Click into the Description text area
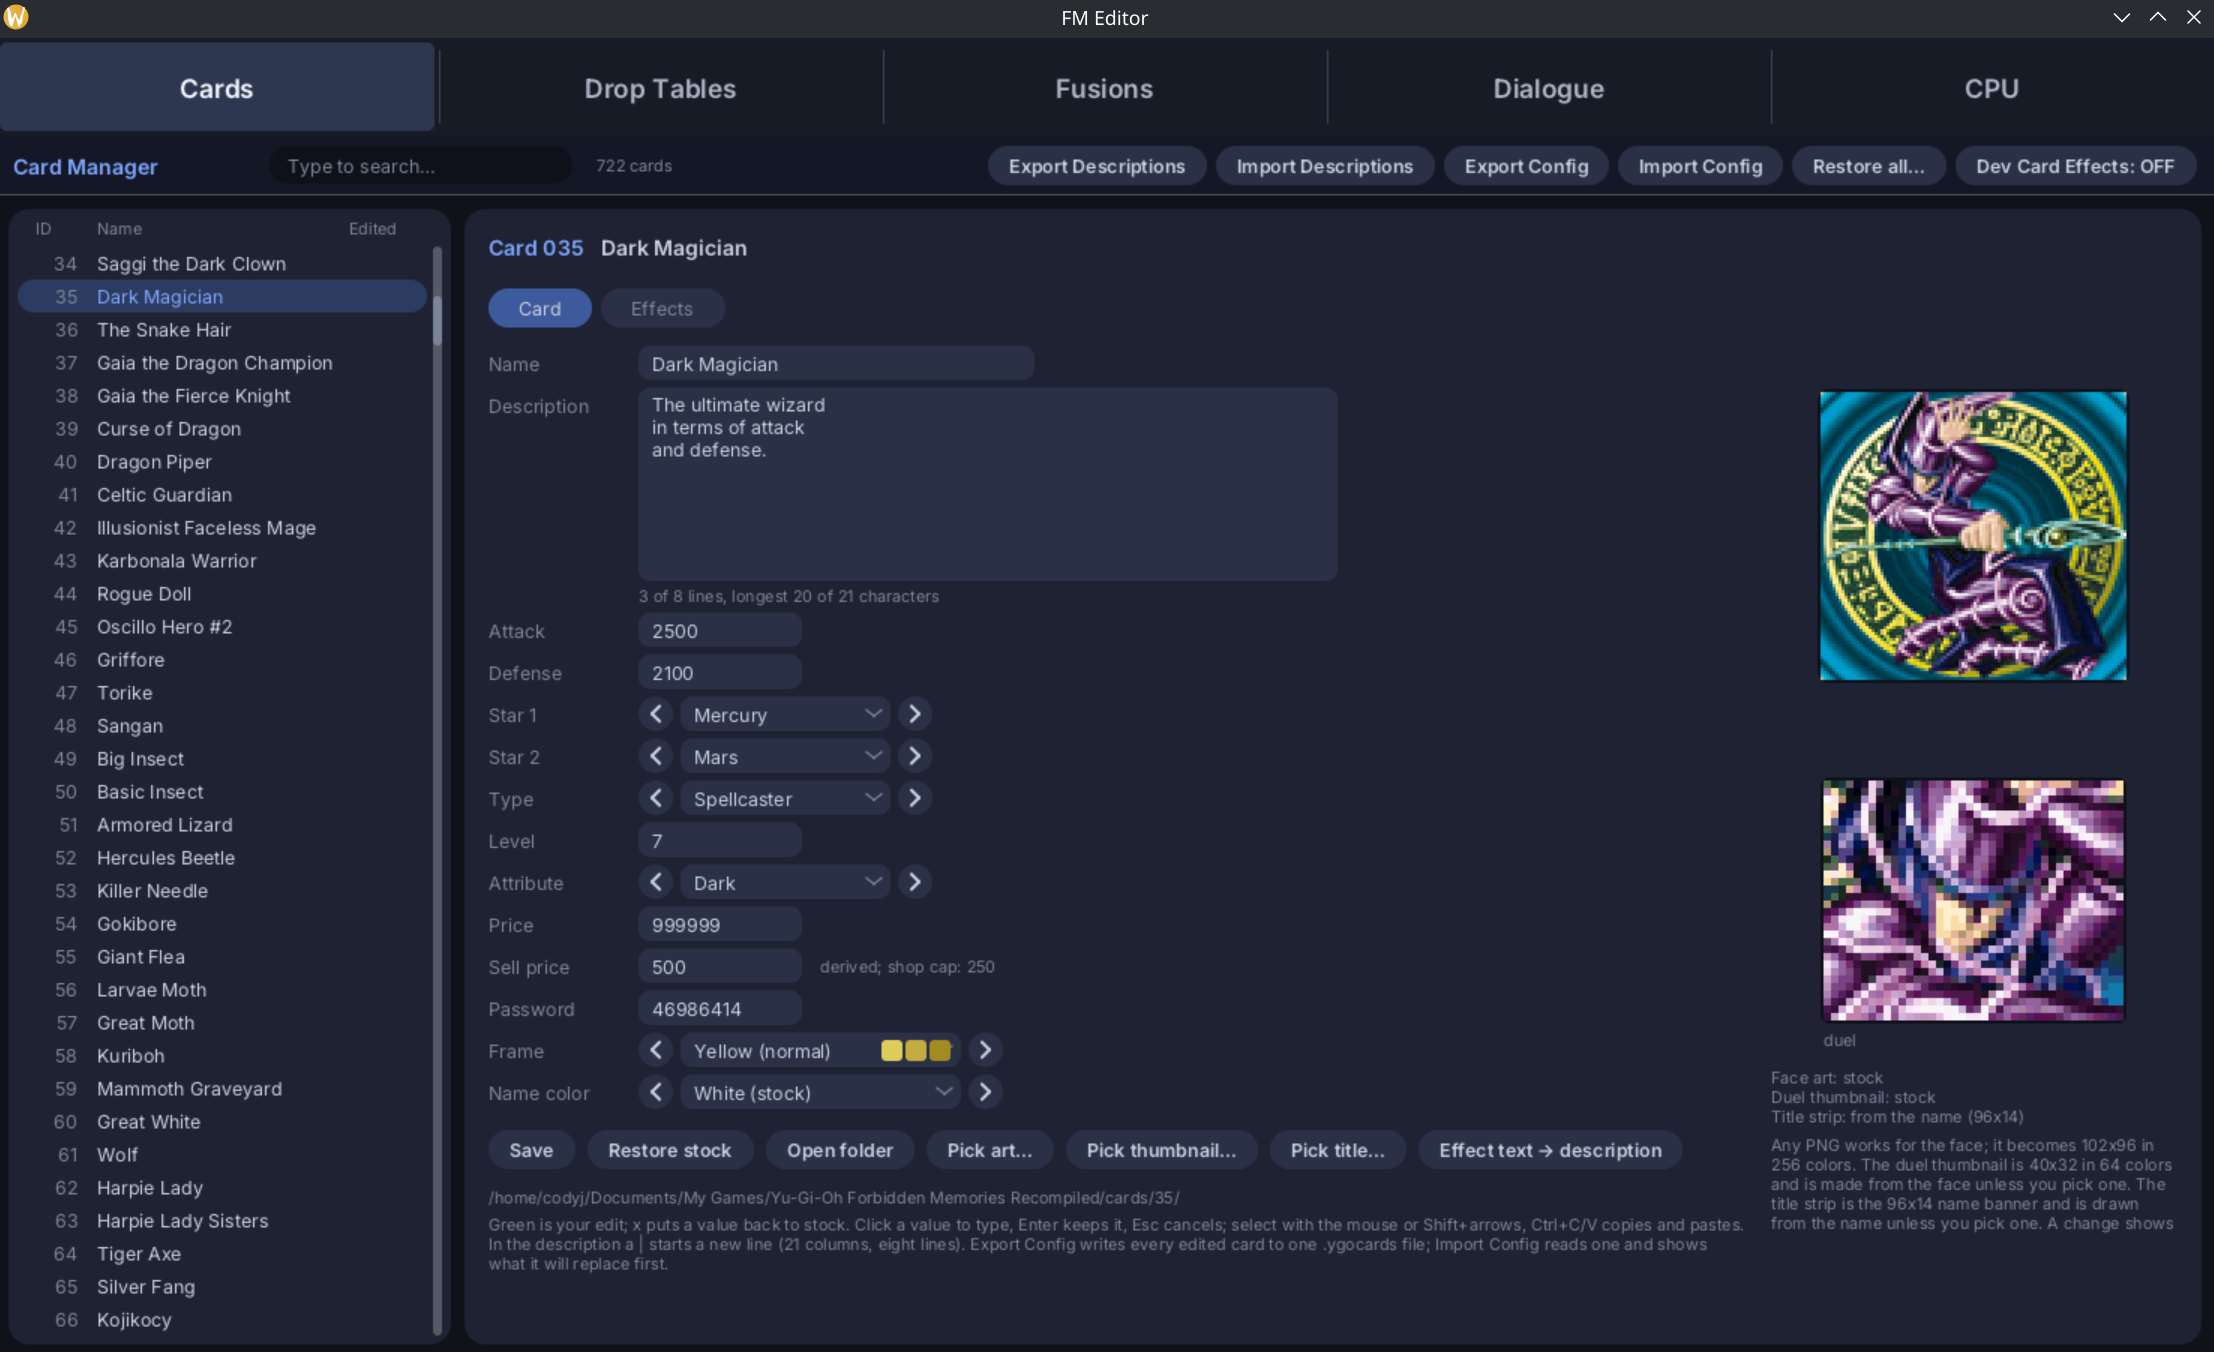 tap(988, 484)
